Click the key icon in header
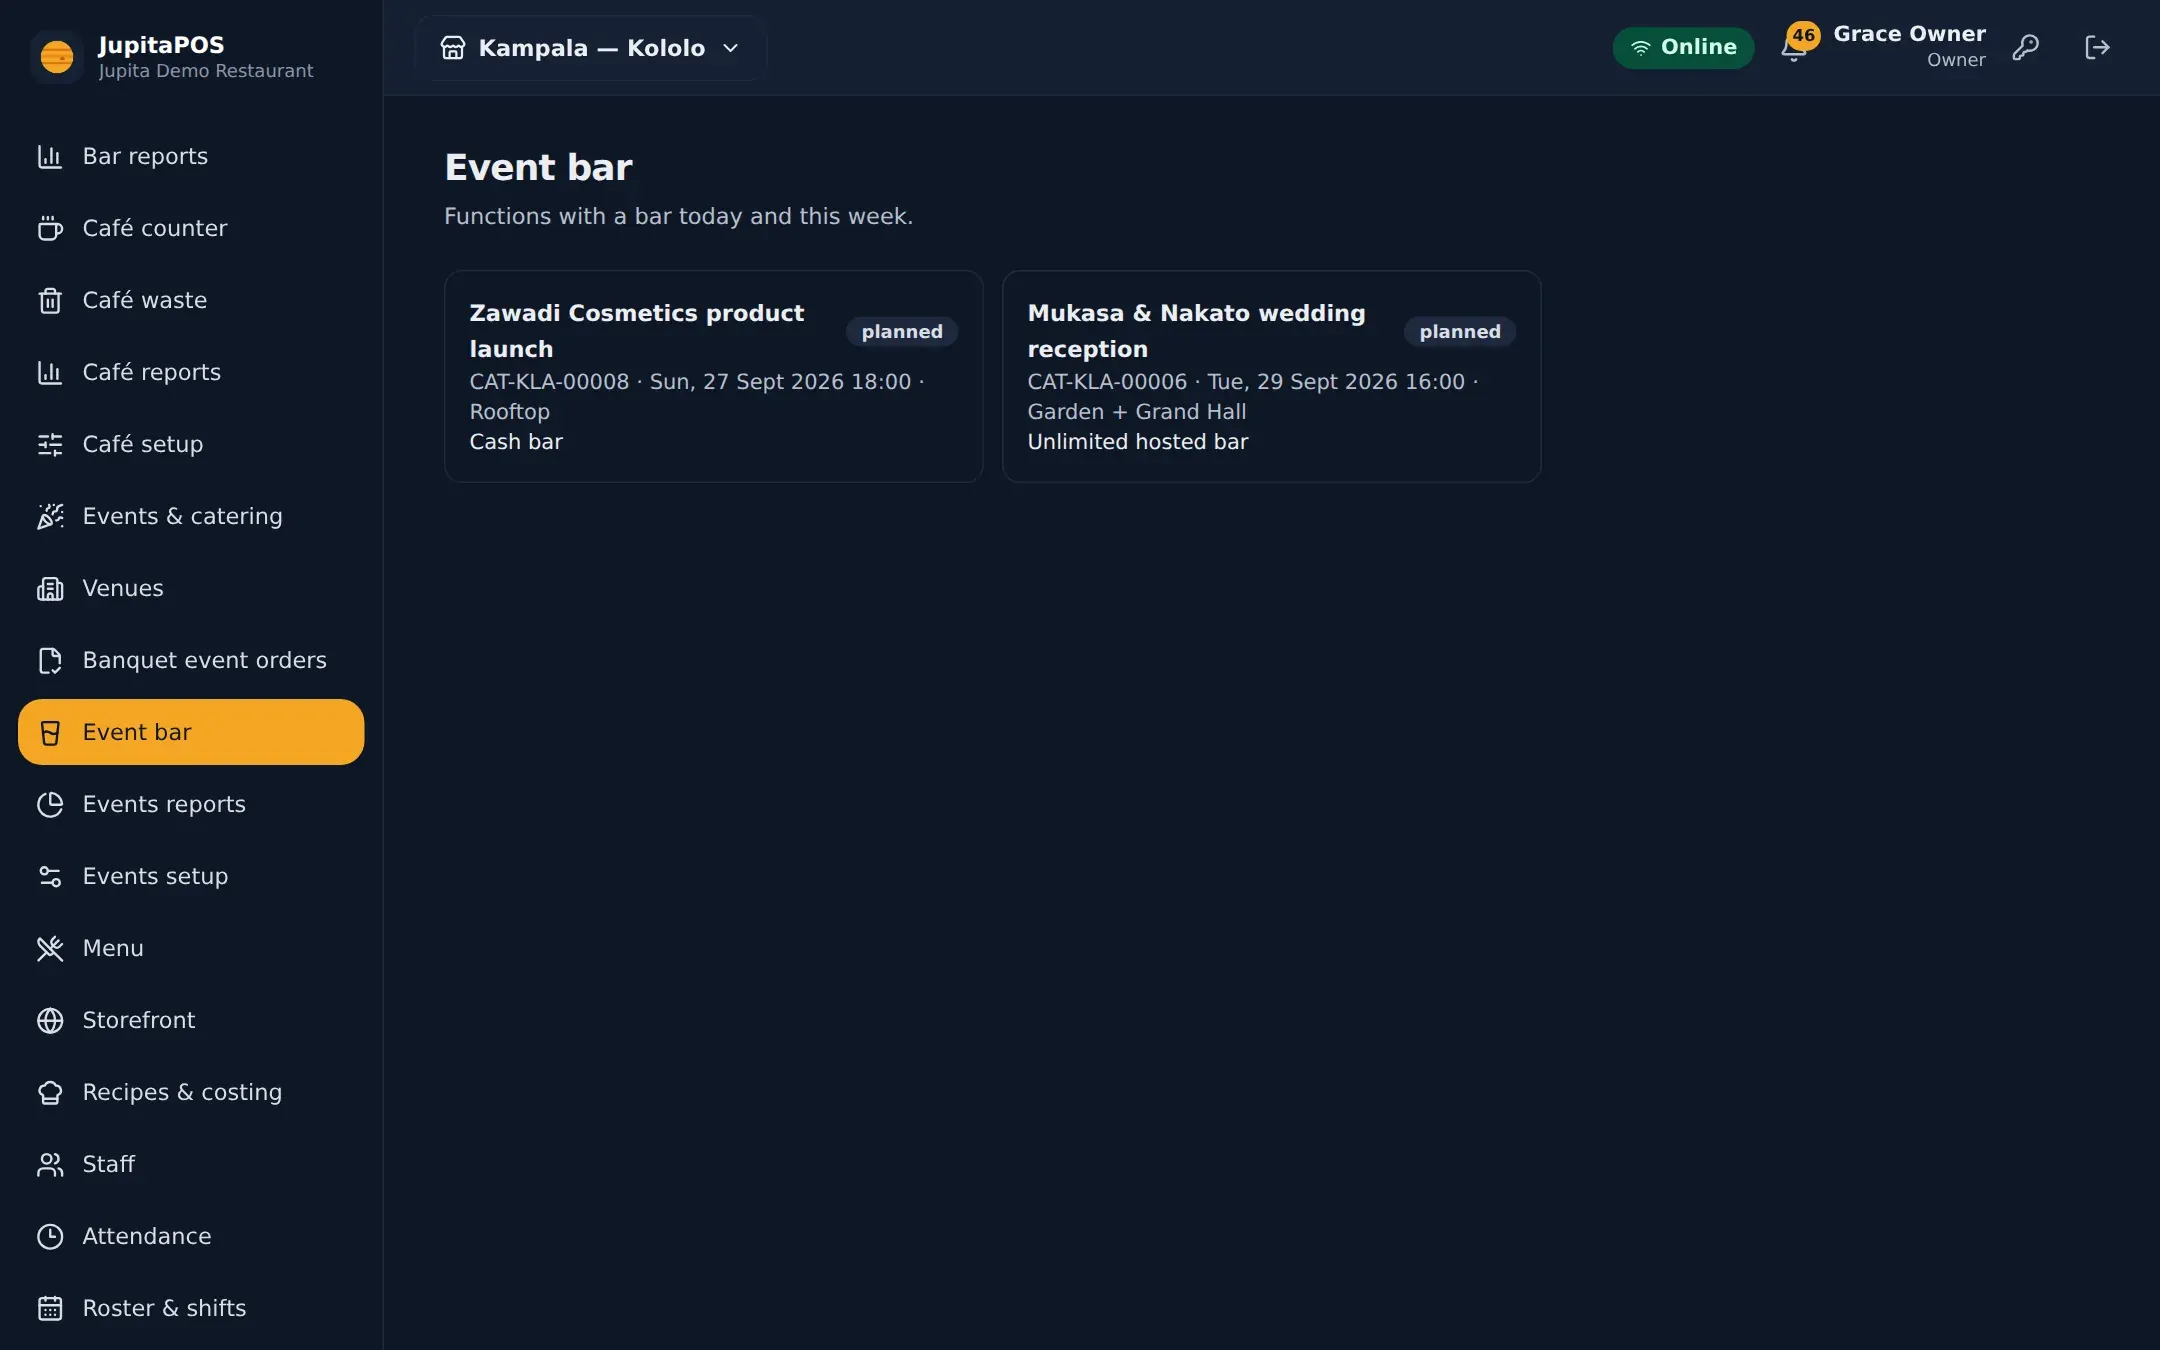Image resolution: width=2160 pixels, height=1350 pixels. click(x=2025, y=47)
